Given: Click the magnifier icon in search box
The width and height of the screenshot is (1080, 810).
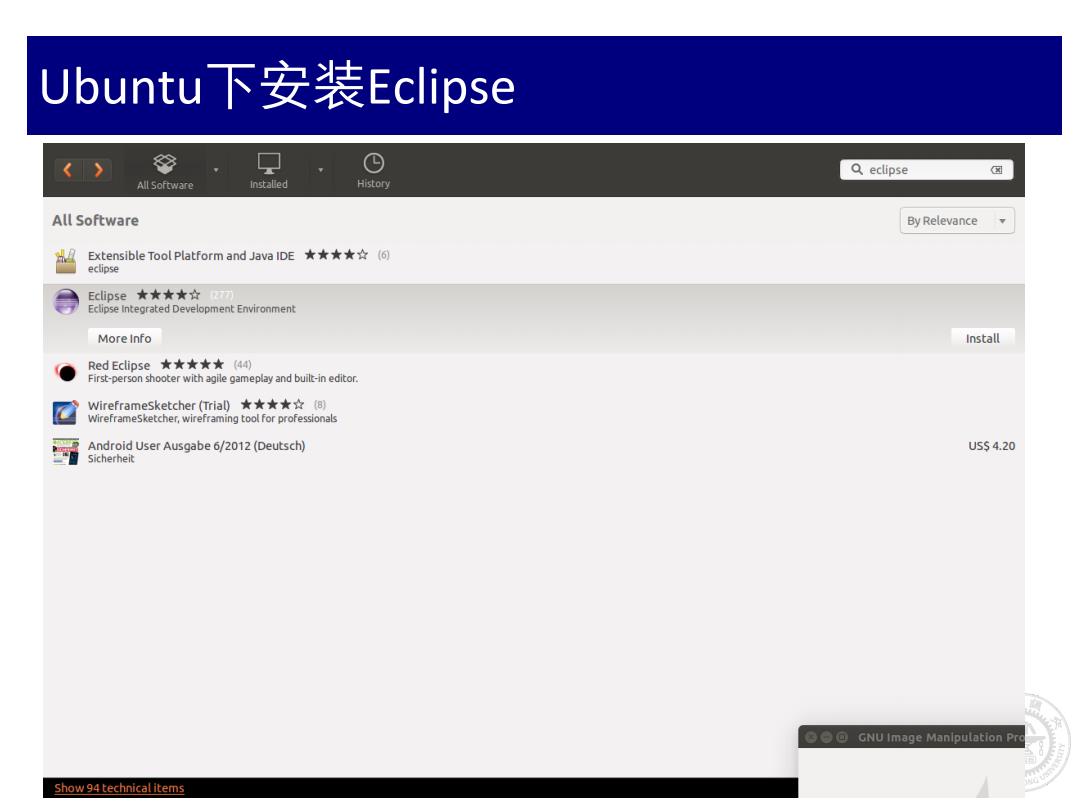Looking at the screenshot, I should click(x=856, y=169).
